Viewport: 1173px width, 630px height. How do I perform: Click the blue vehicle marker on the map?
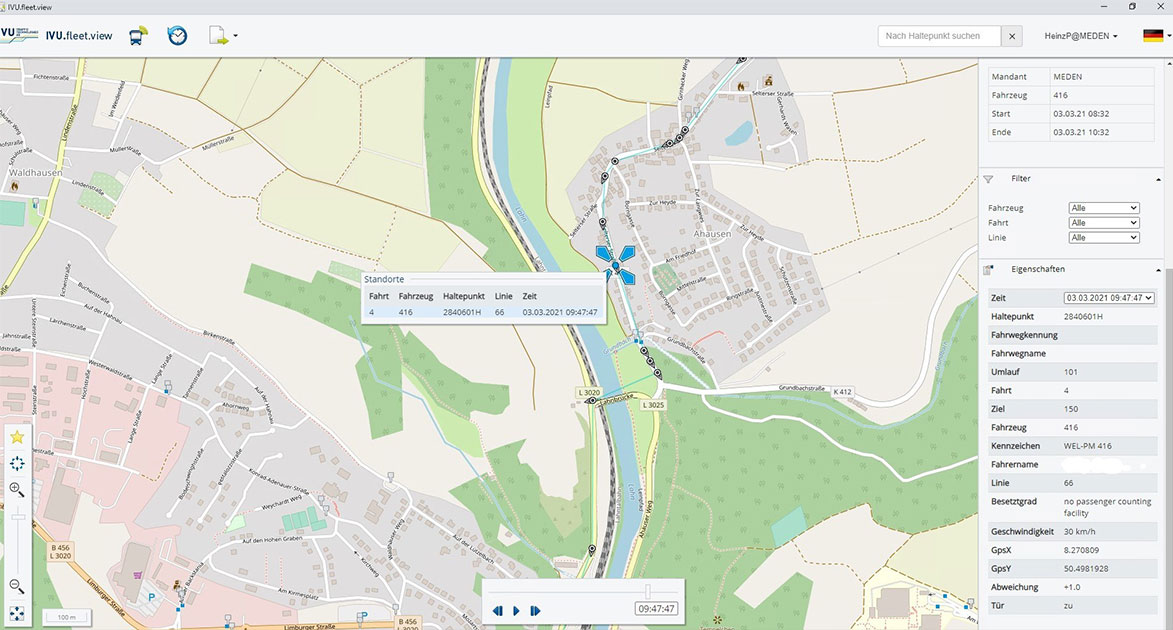616,265
